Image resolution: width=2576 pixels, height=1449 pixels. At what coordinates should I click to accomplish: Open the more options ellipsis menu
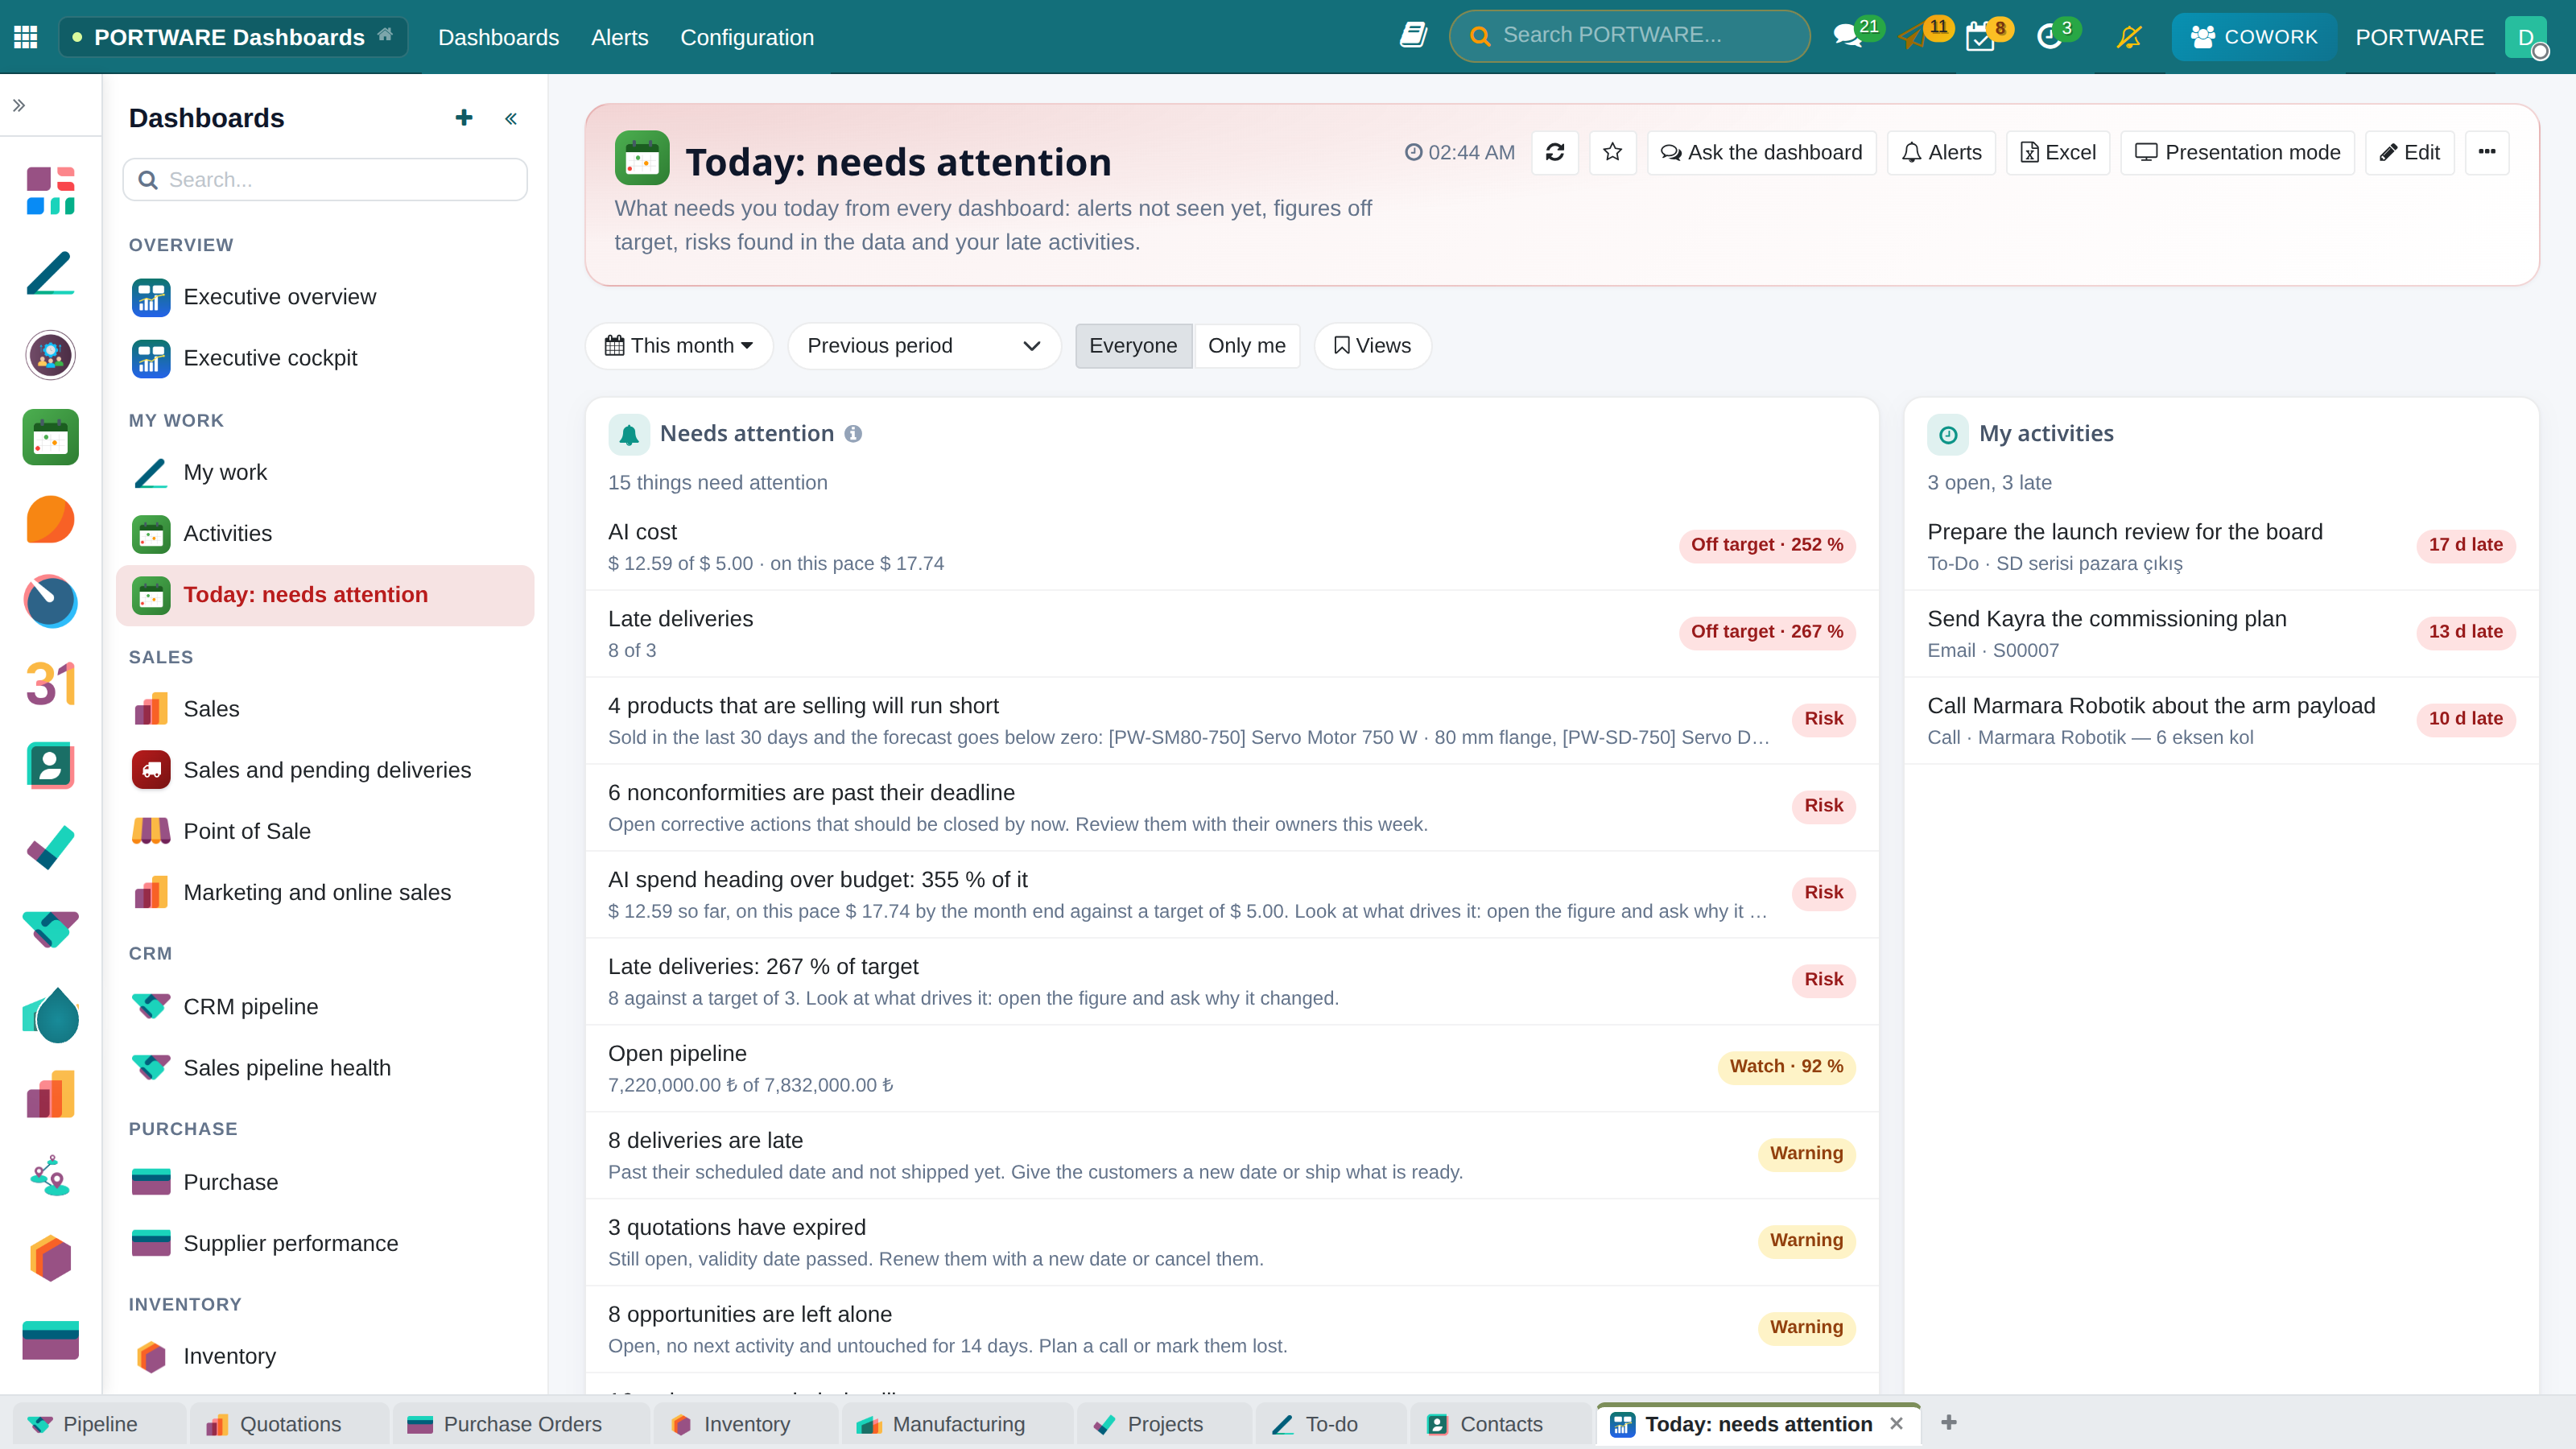[x=2487, y=152]
